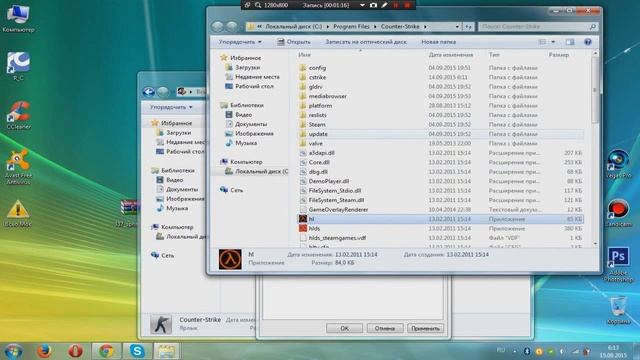
Task: Open the view options dropdown arrow
Action: tap(553, 42)
